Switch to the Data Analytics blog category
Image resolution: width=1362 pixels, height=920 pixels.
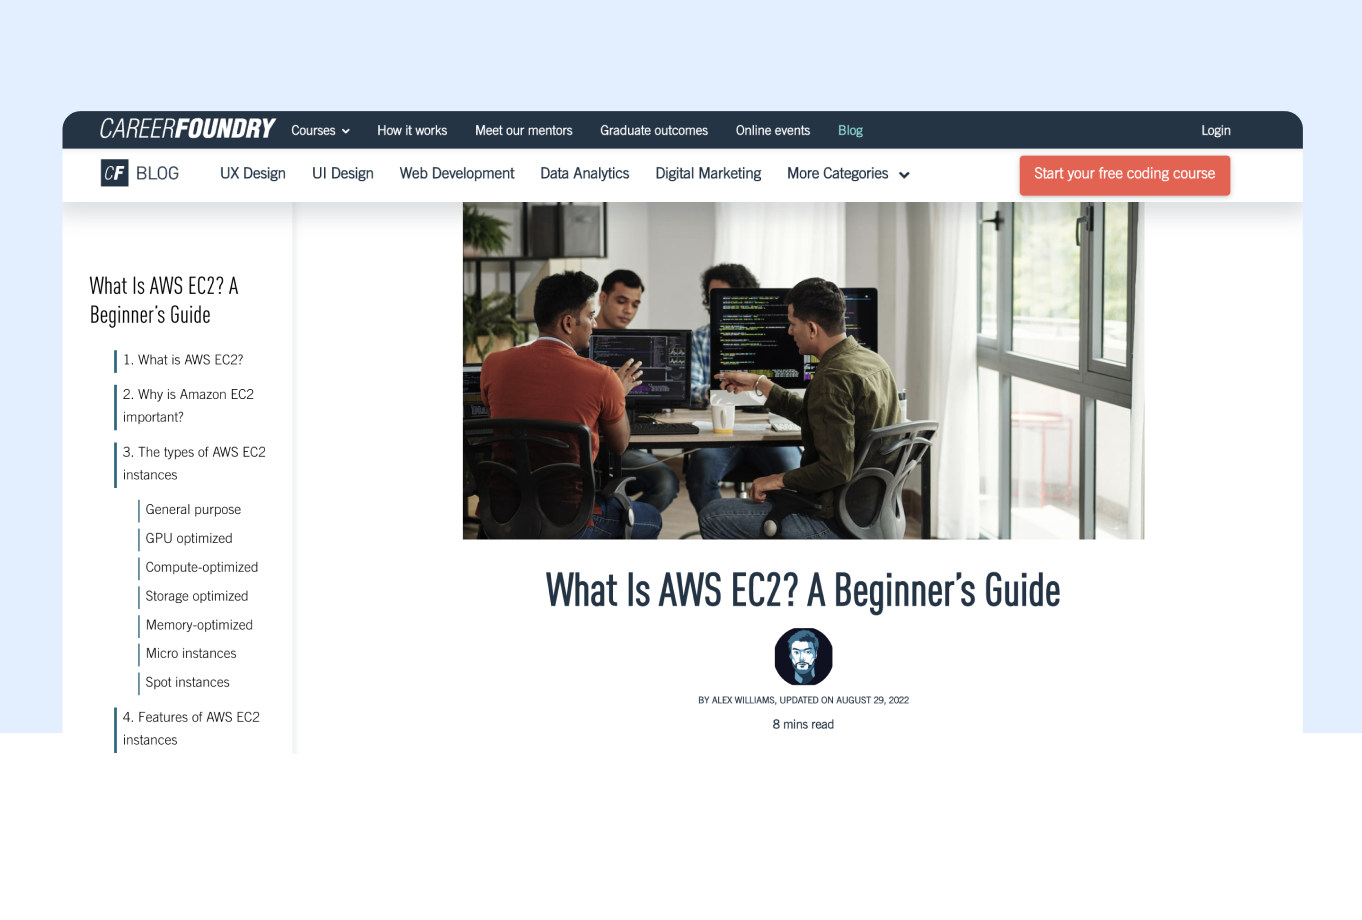584,173
